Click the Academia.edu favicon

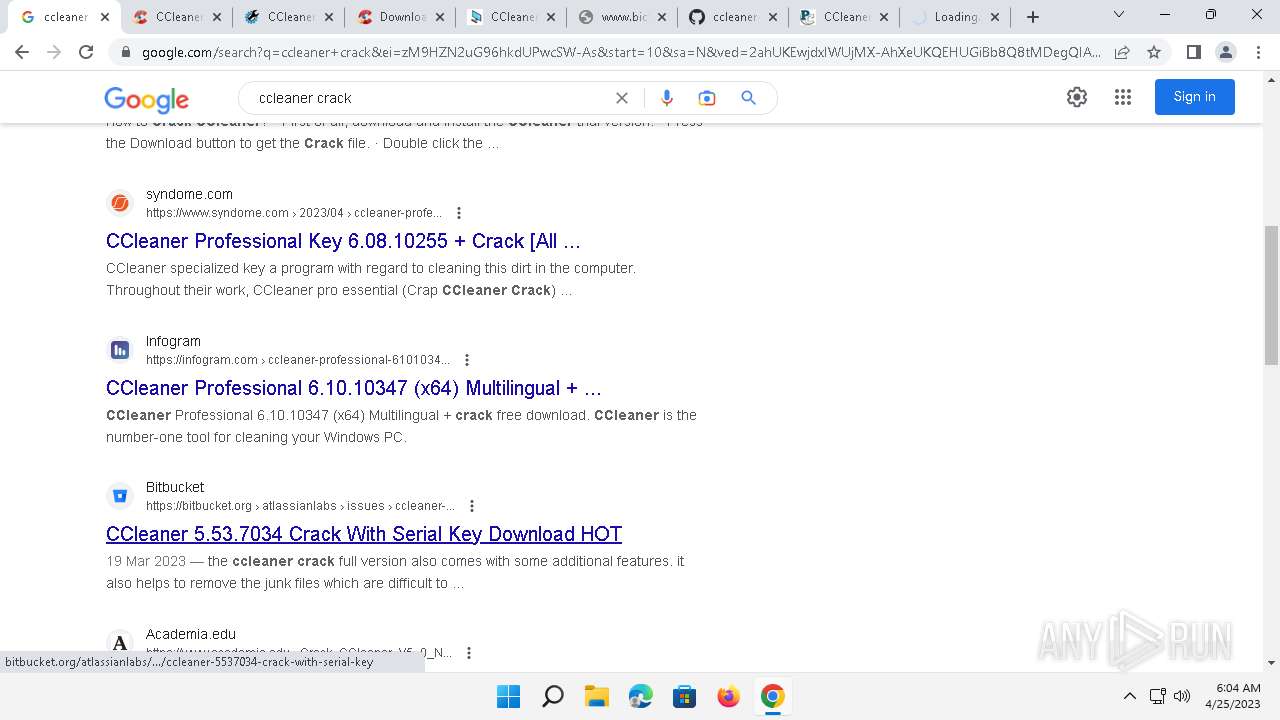click(120, 643)
